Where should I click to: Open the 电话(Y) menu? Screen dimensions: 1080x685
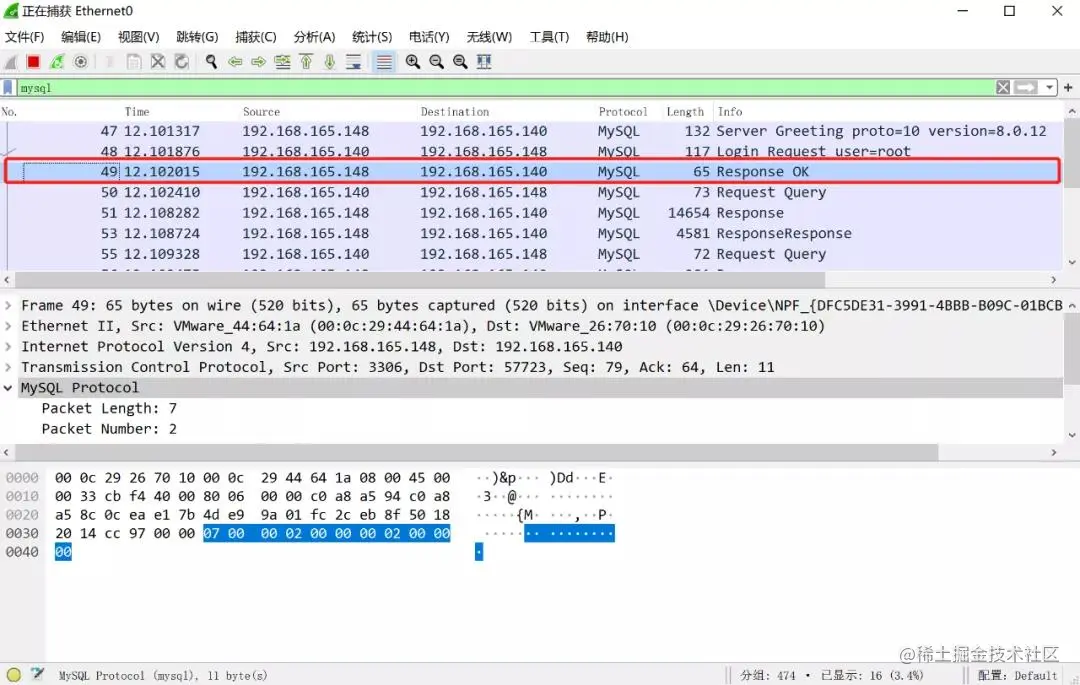click(x=429, y=36)
